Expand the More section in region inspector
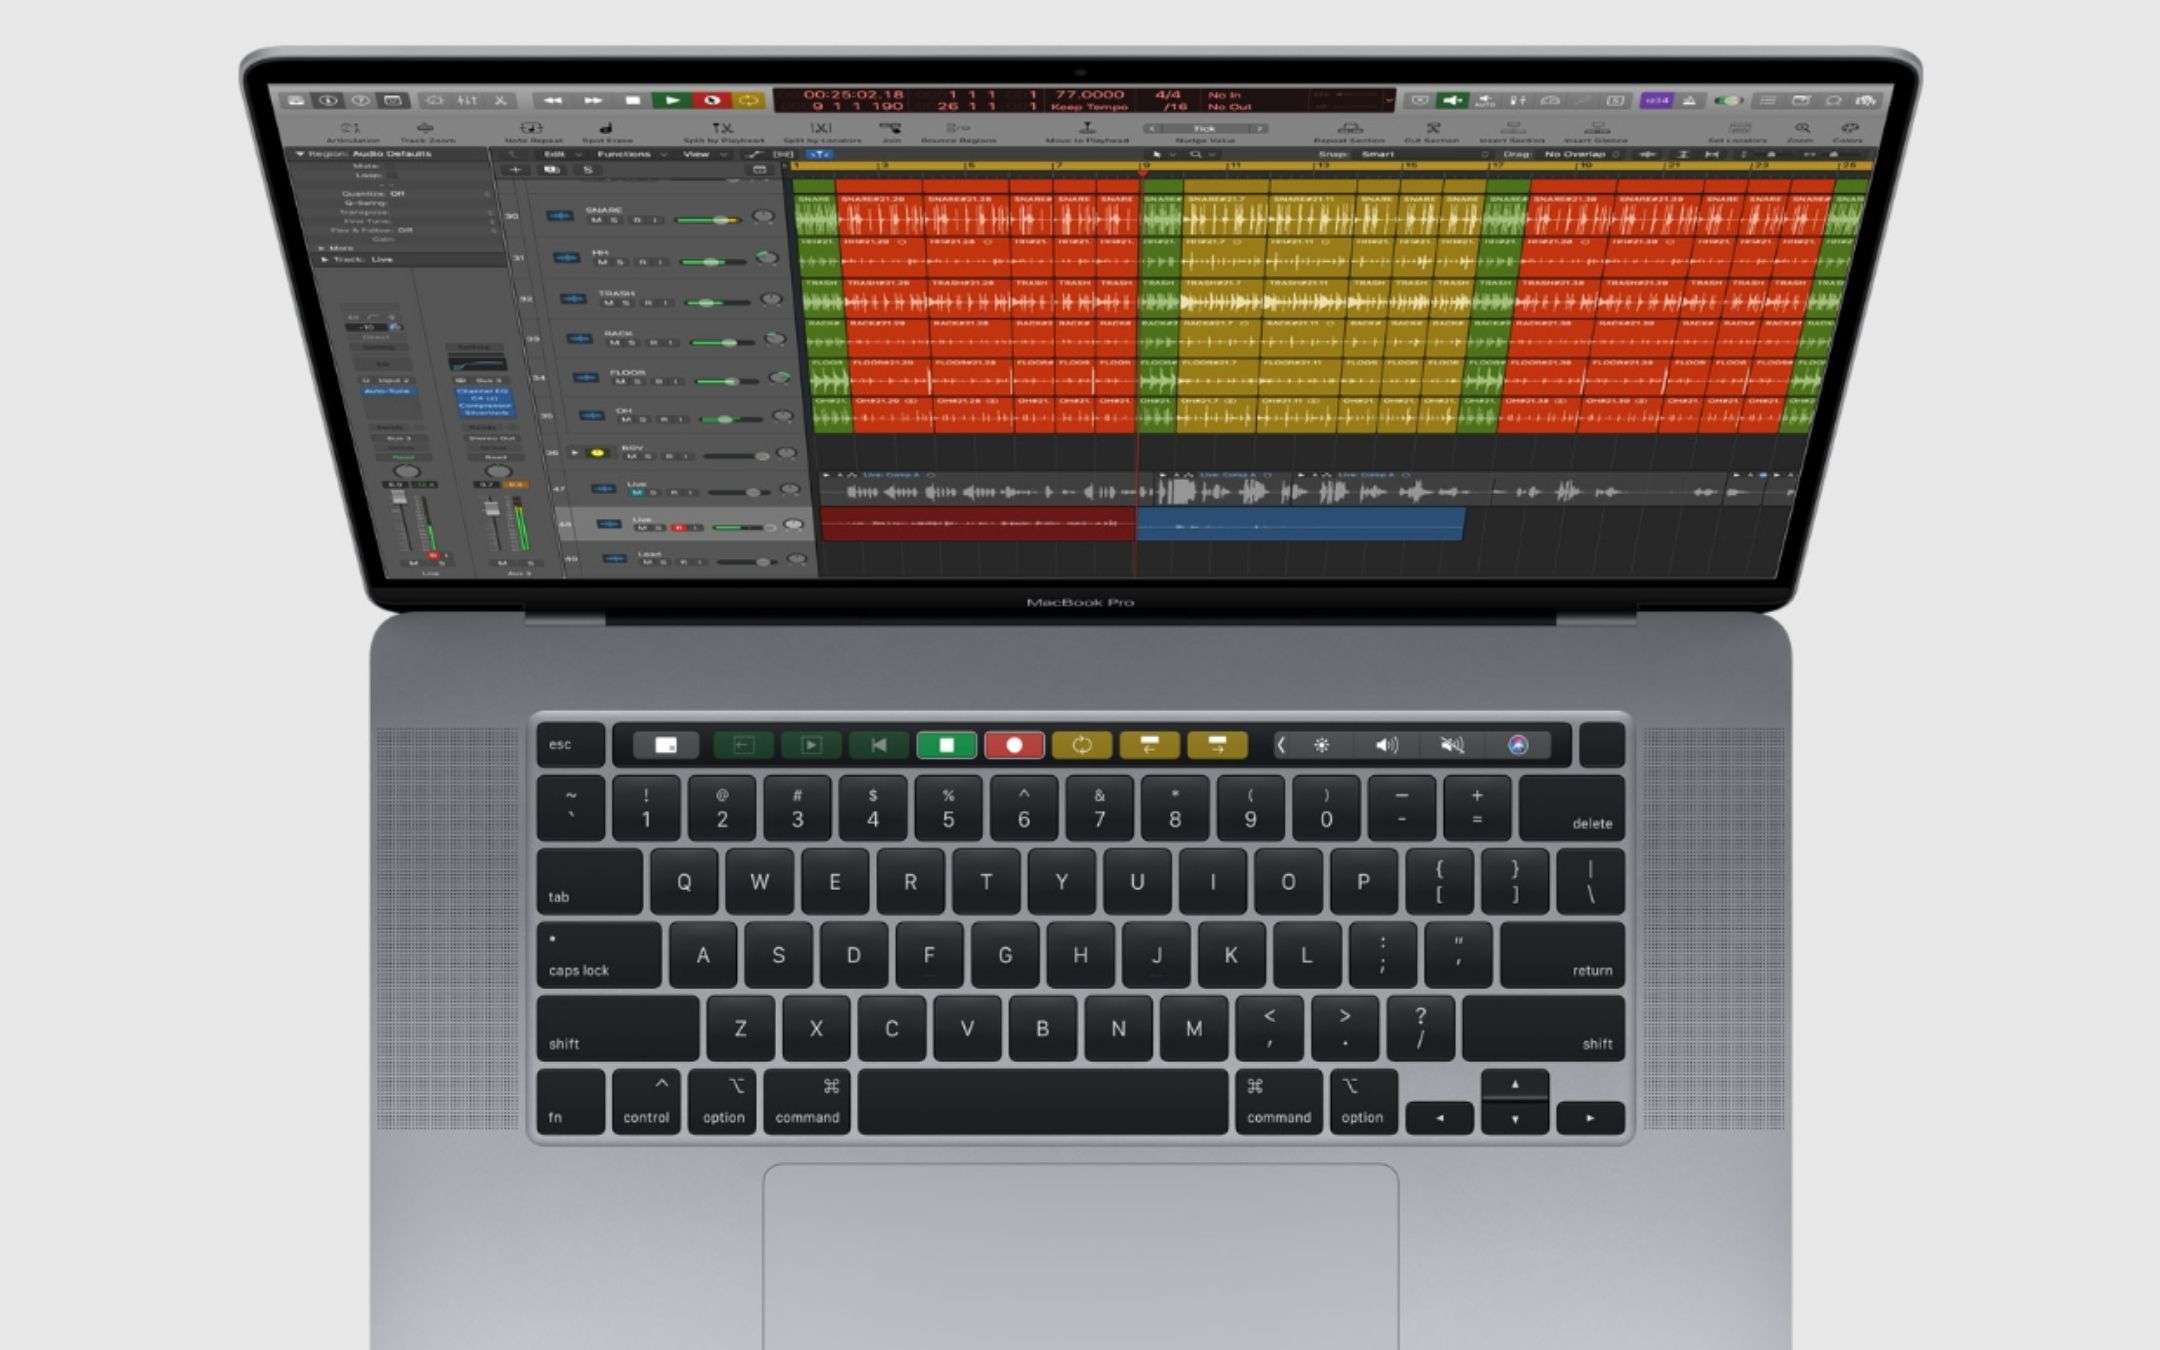This screenshot has height=1350, width=2160. tap(321, 247)
